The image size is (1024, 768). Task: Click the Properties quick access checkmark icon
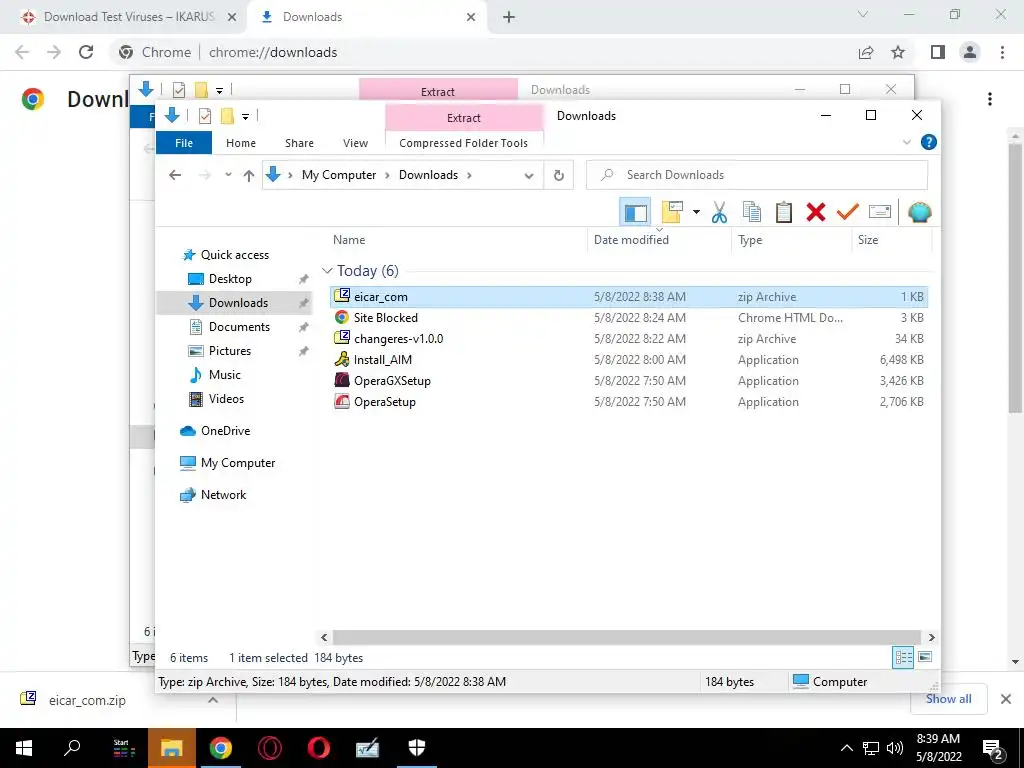coord(204,116)
